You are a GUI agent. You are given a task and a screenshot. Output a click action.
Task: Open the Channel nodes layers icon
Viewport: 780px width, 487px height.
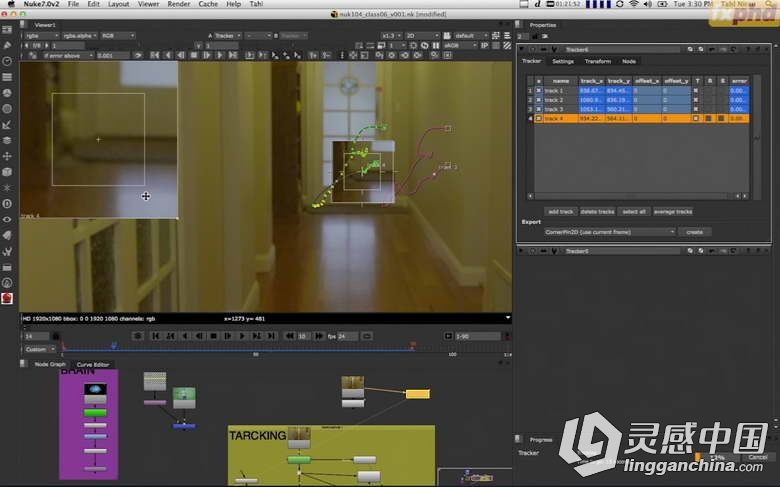click(7, 77)
